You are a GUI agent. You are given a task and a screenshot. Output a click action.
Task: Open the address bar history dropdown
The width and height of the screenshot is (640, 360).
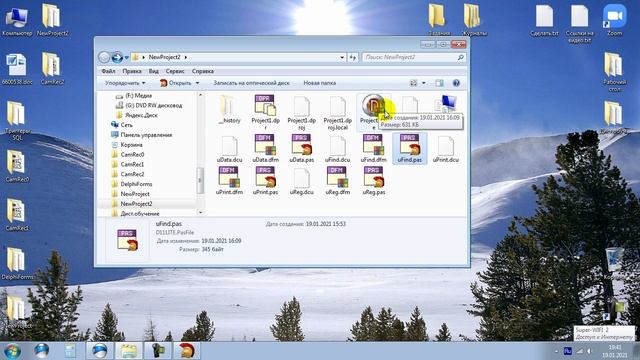tap(342, 58)
